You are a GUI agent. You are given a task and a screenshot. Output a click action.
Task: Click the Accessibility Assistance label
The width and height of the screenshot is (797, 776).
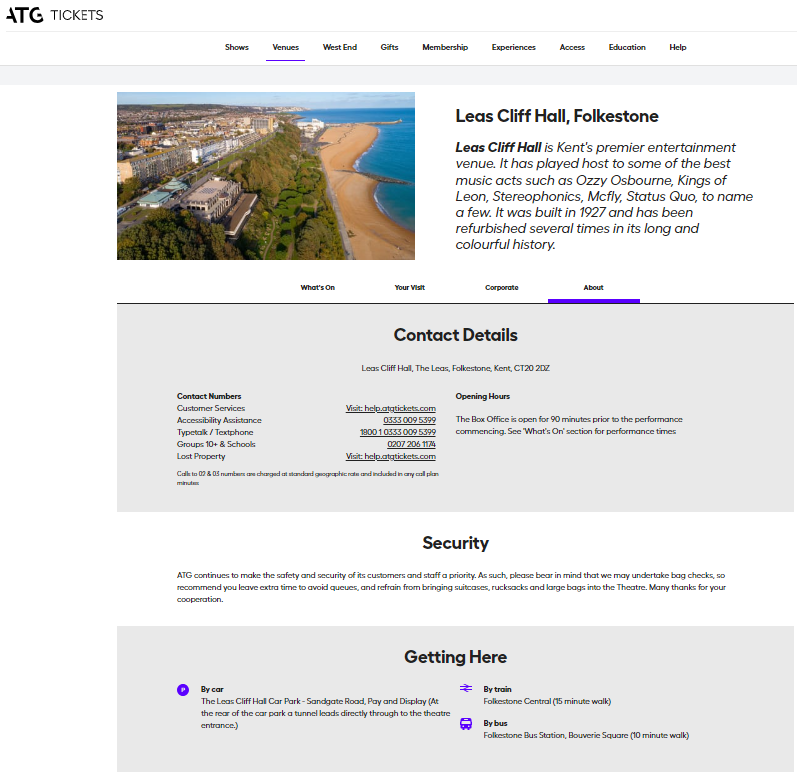click(x=219, y=420)
